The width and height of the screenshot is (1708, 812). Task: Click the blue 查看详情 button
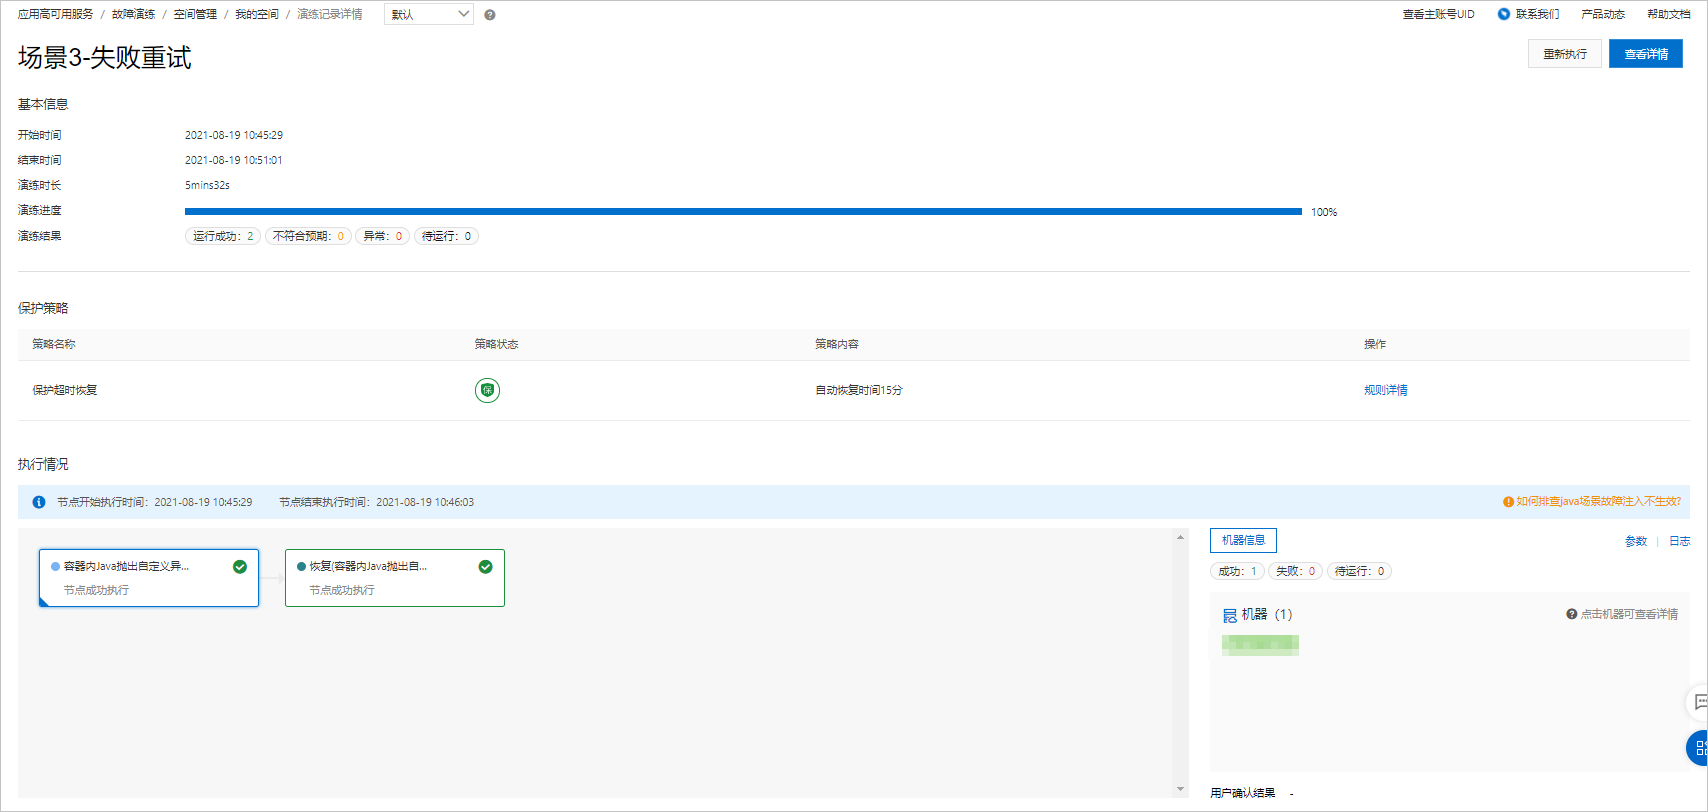(1646, 54)
